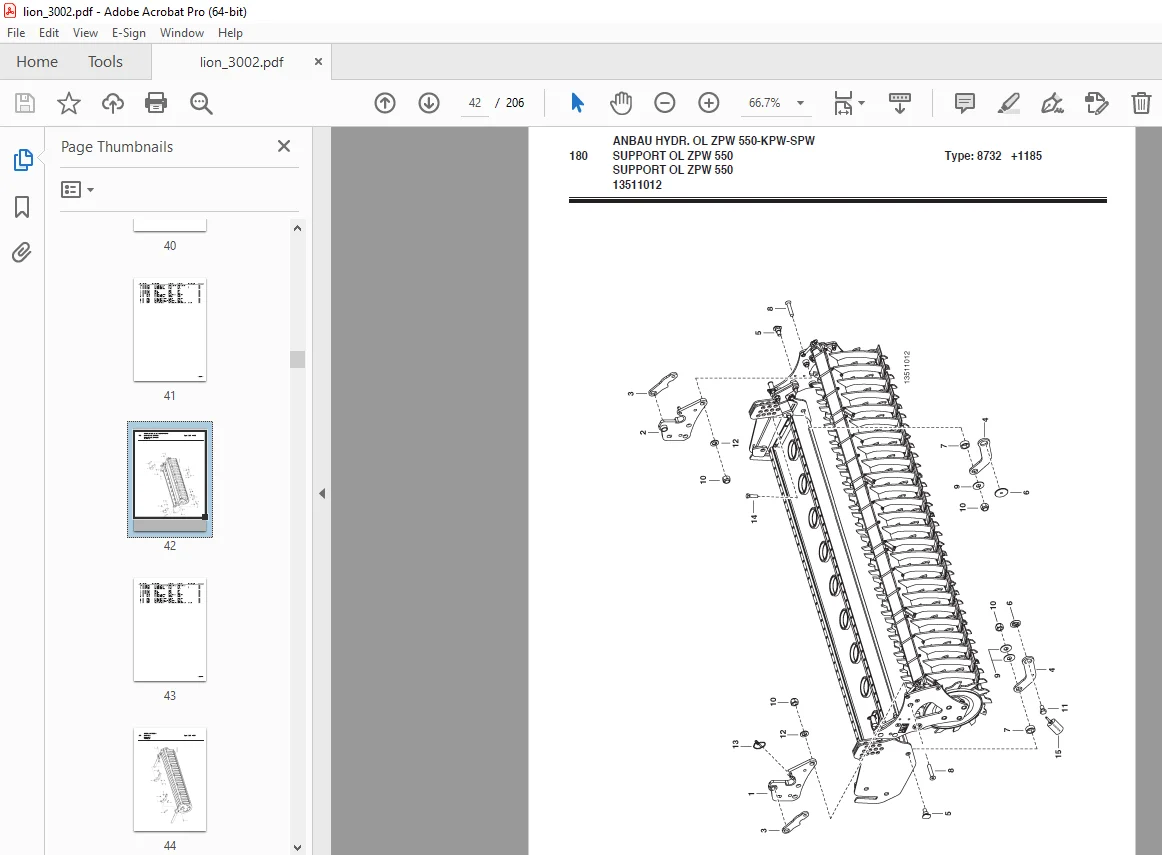
Task: Print the document with printer icon
Action: [x=156, y=103]
